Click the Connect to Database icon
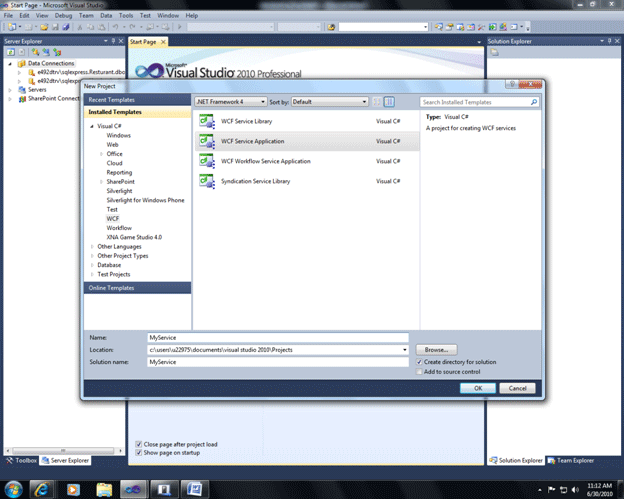This screenshot has height=499, width=624. tap(35, 52)
